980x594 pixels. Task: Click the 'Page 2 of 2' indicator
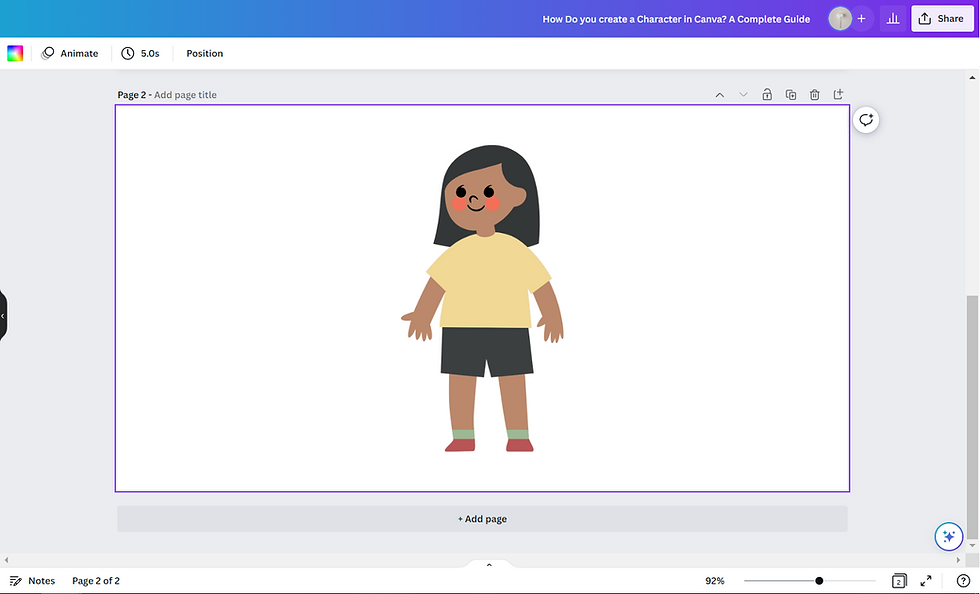click(x=96, y=581)
